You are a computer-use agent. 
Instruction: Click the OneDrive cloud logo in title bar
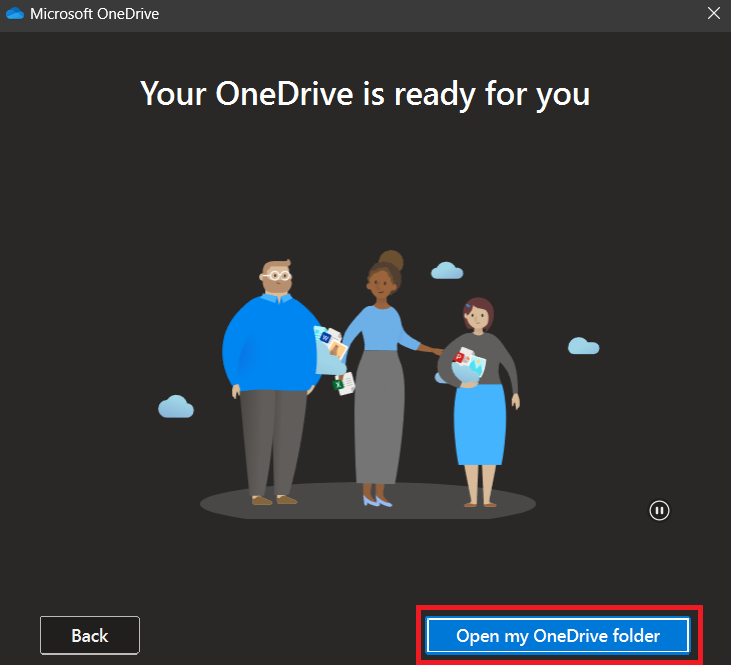pos(14,14)
